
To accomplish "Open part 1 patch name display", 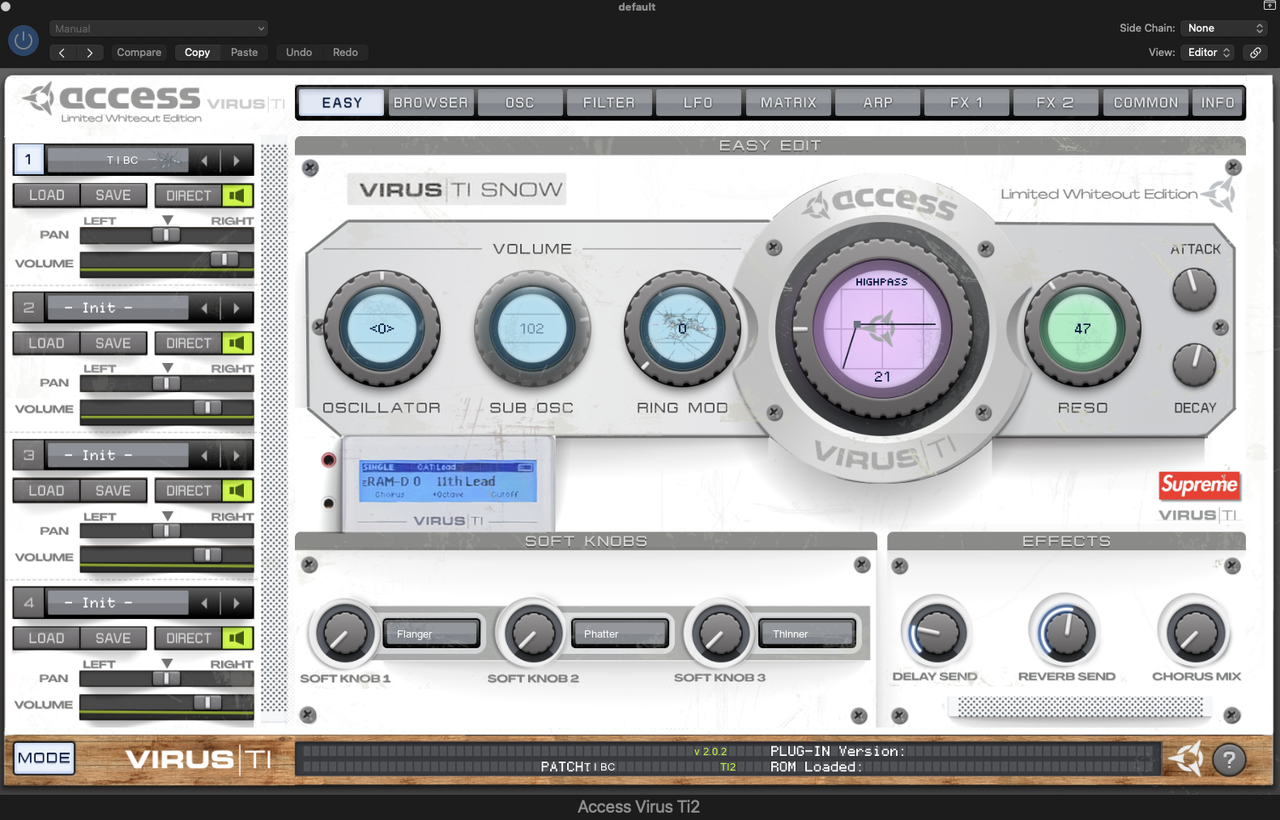I will click(118, 160).
